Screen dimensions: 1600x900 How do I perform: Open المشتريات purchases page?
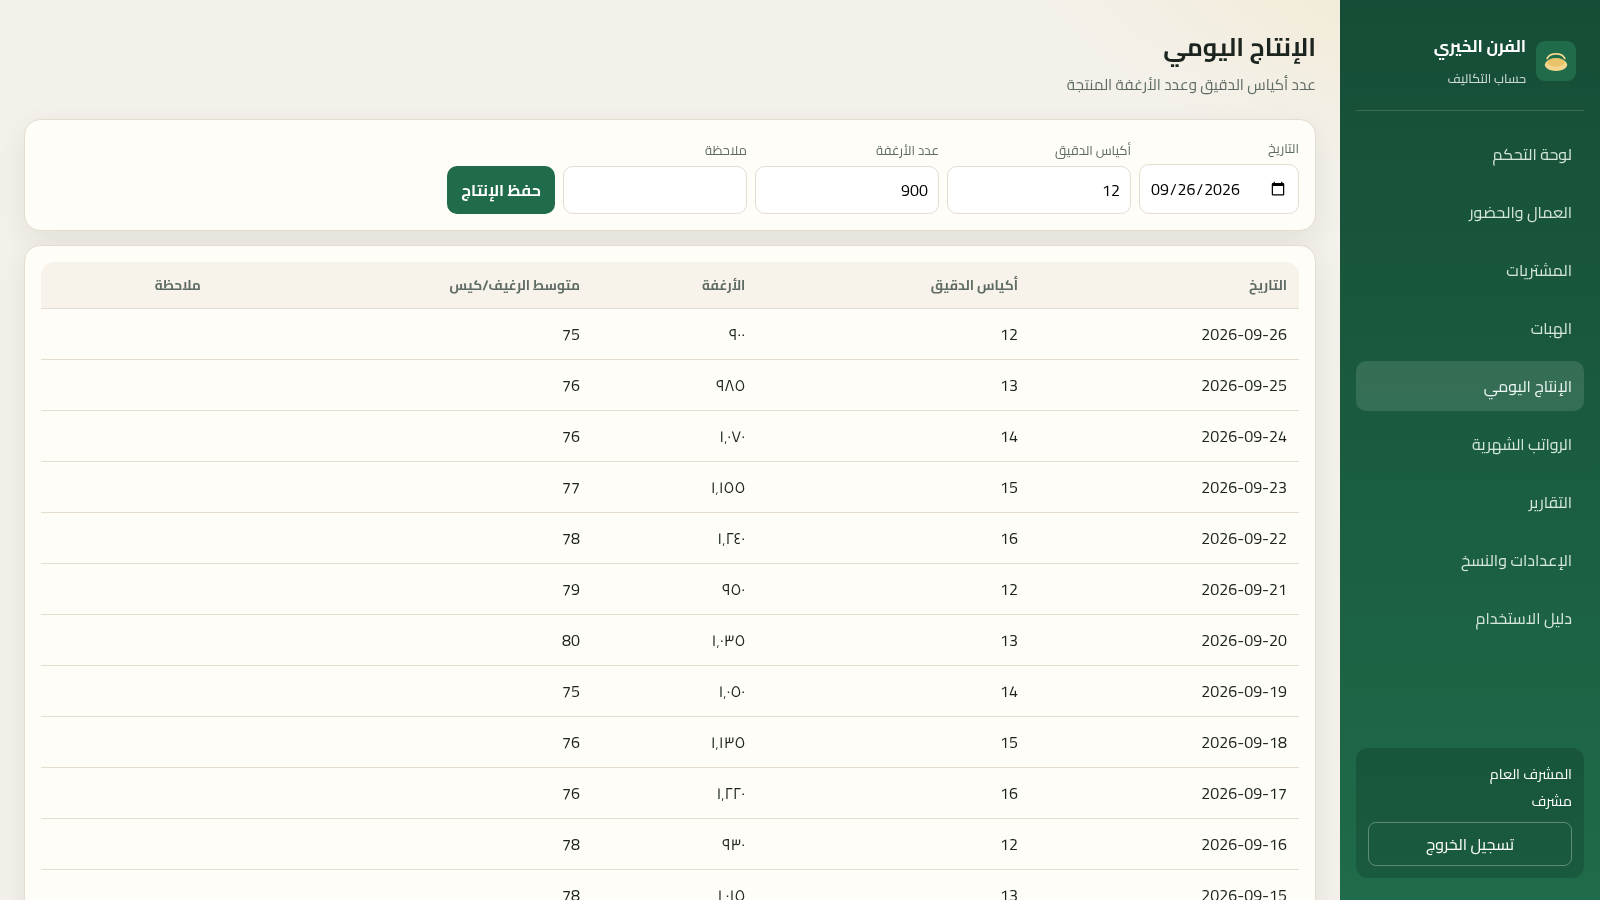coord(1470,270)
